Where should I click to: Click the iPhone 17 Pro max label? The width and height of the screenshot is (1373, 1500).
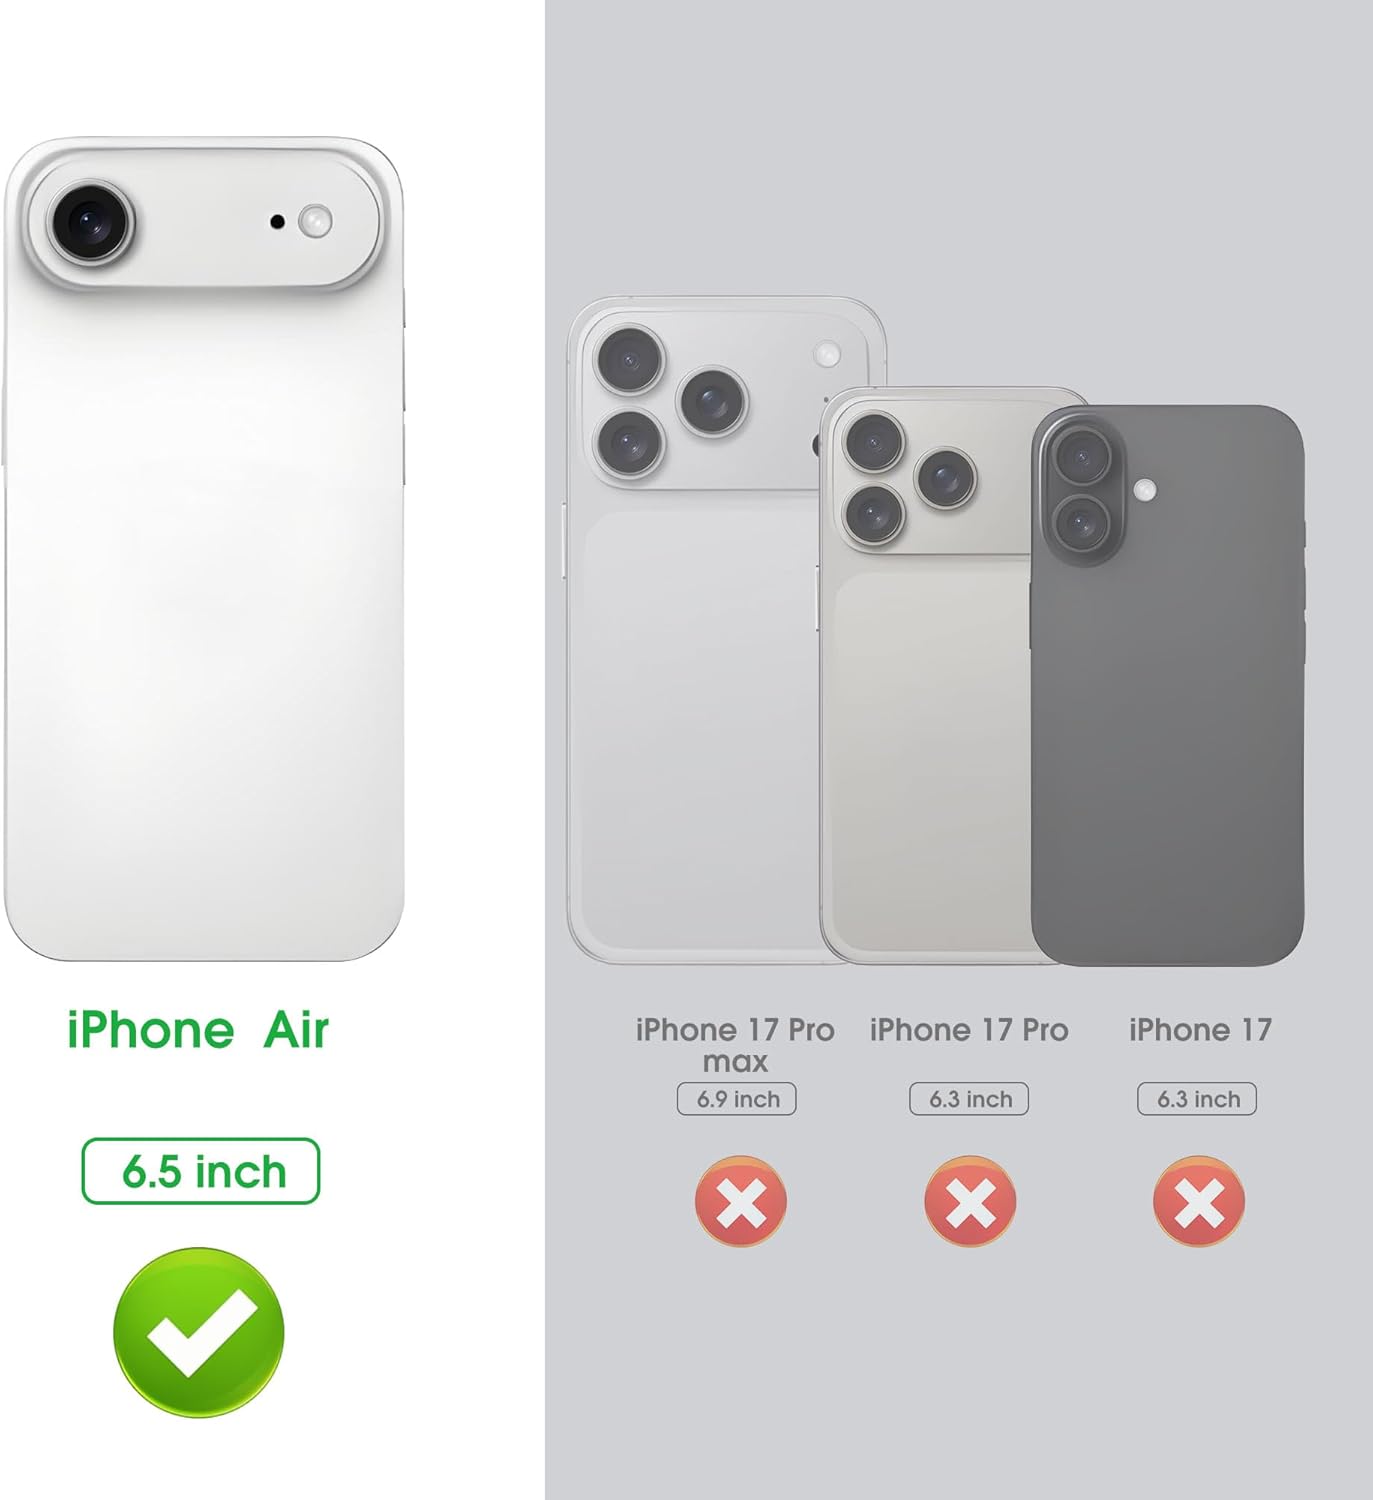click(735, 1045)
